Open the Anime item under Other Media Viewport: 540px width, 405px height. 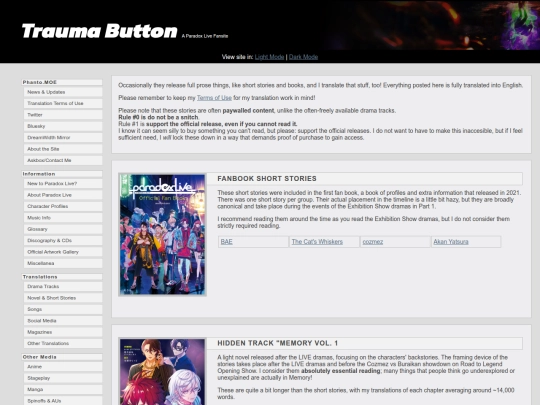[63, 367]
